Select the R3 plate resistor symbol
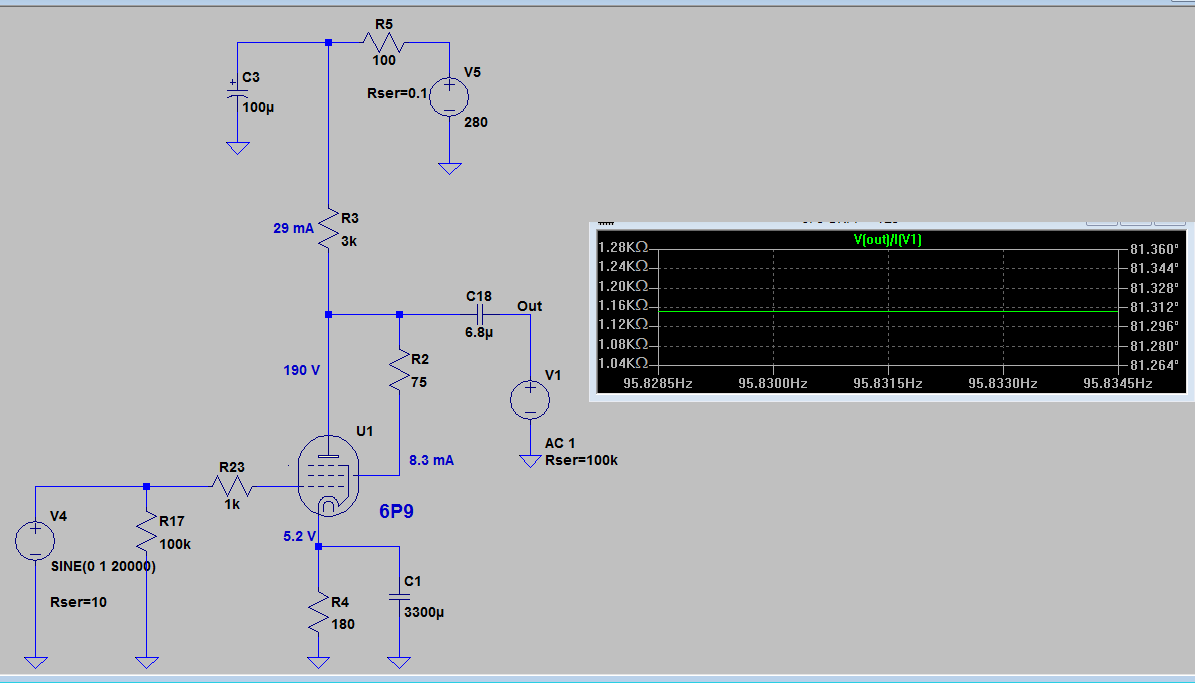 tap(328, 229)
